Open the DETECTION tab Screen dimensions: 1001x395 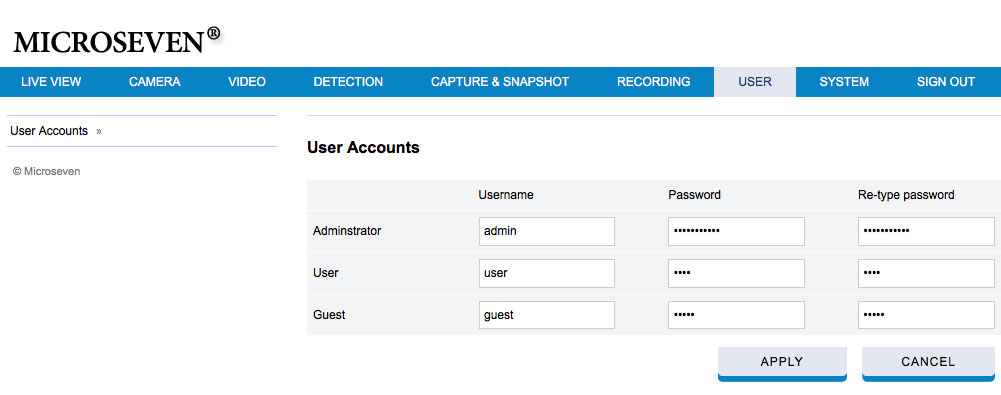pos(348,82)
